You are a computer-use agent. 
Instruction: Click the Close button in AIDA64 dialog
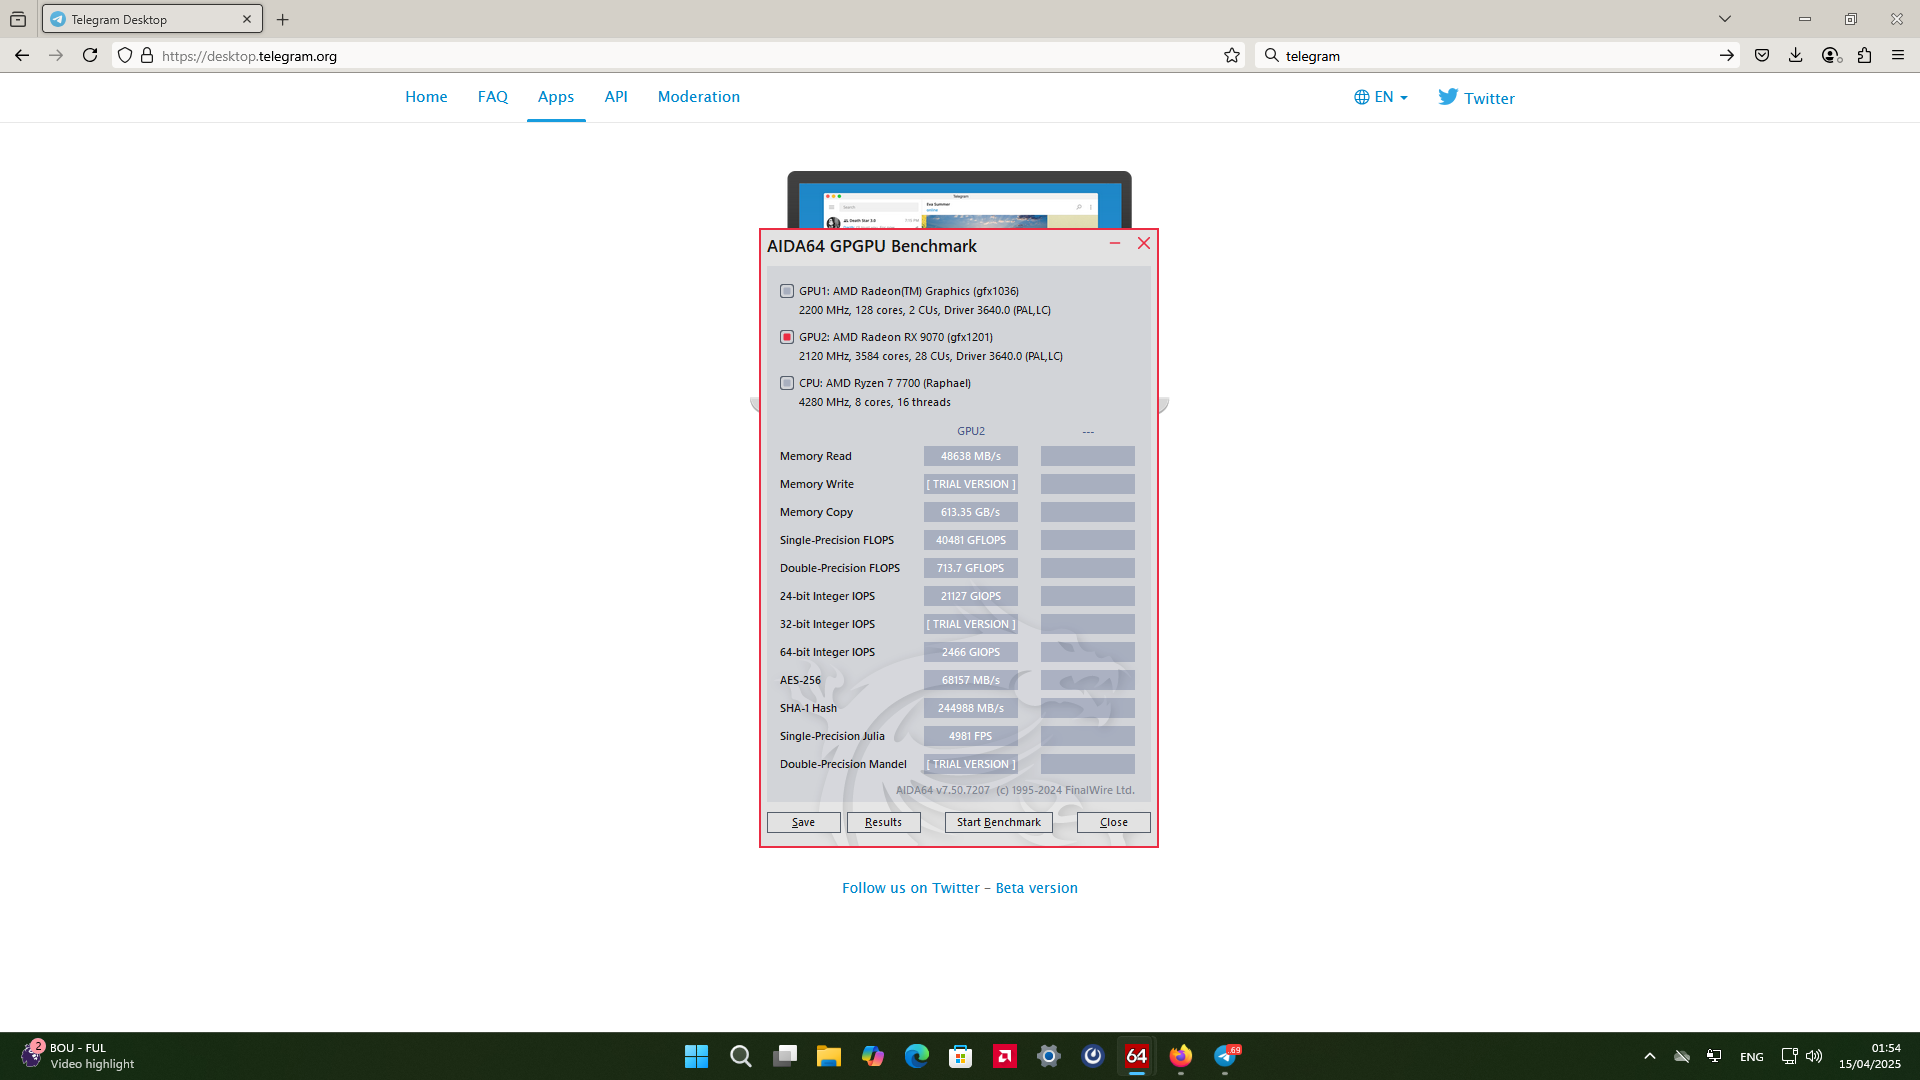1113,822
